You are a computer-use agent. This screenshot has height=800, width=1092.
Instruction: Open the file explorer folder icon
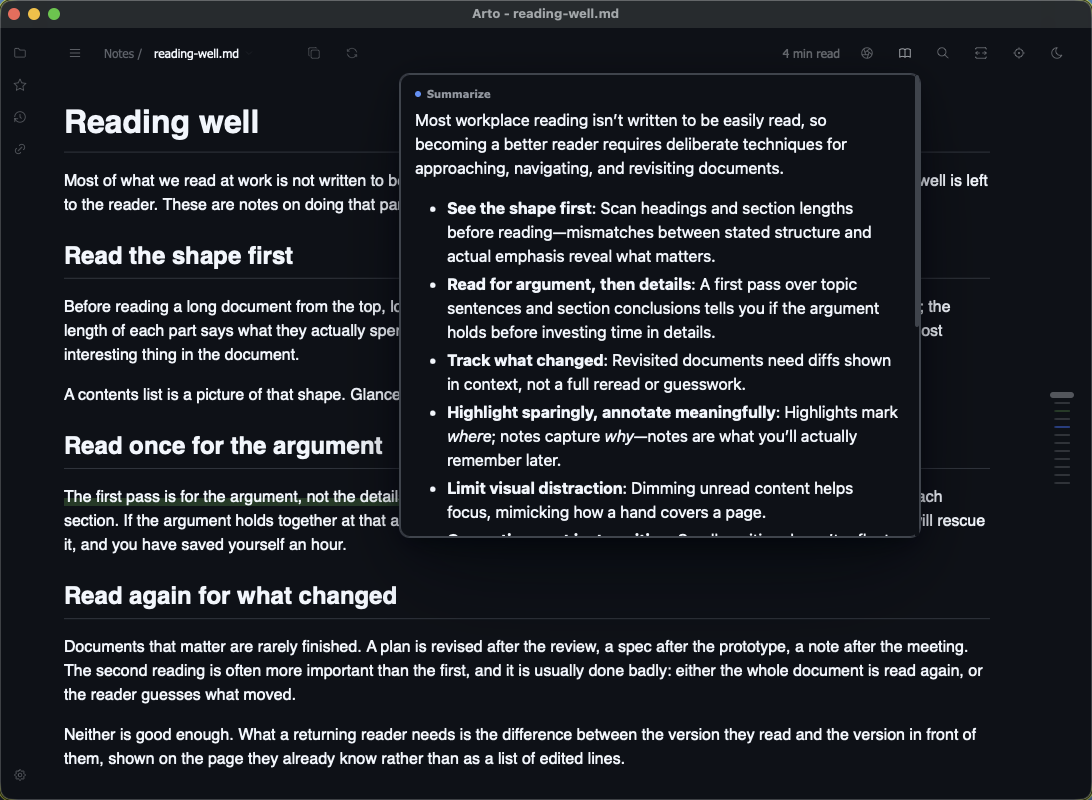20,53
